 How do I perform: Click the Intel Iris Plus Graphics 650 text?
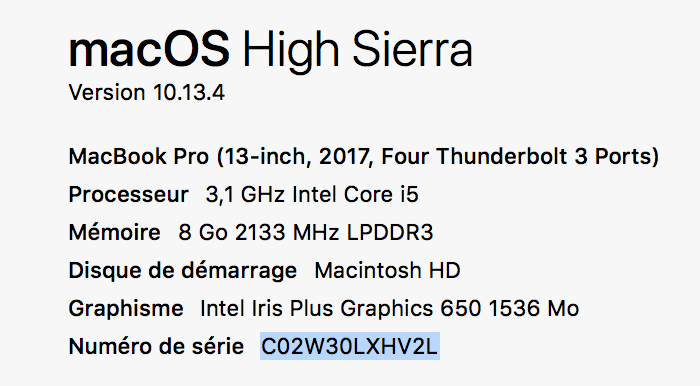[x=341, y=308]
